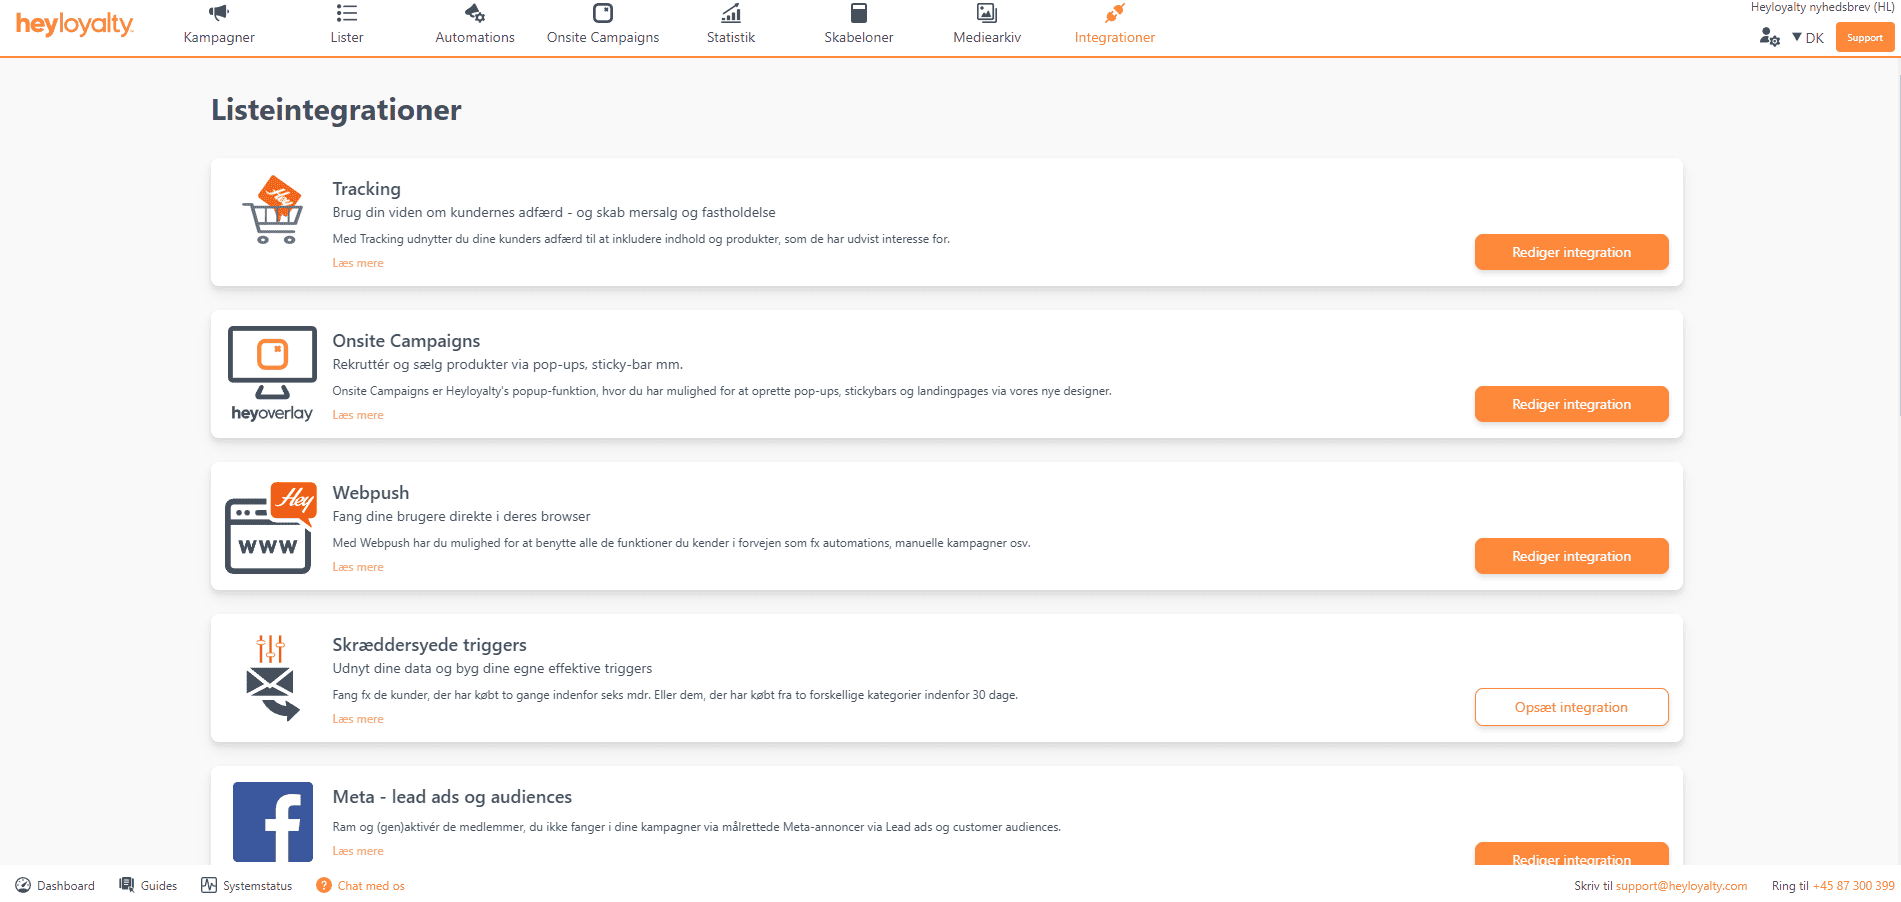This screenshot has width=1901, height=902.
Task: Click the Mediearkiv image icon
Action: tap(987, 13)
